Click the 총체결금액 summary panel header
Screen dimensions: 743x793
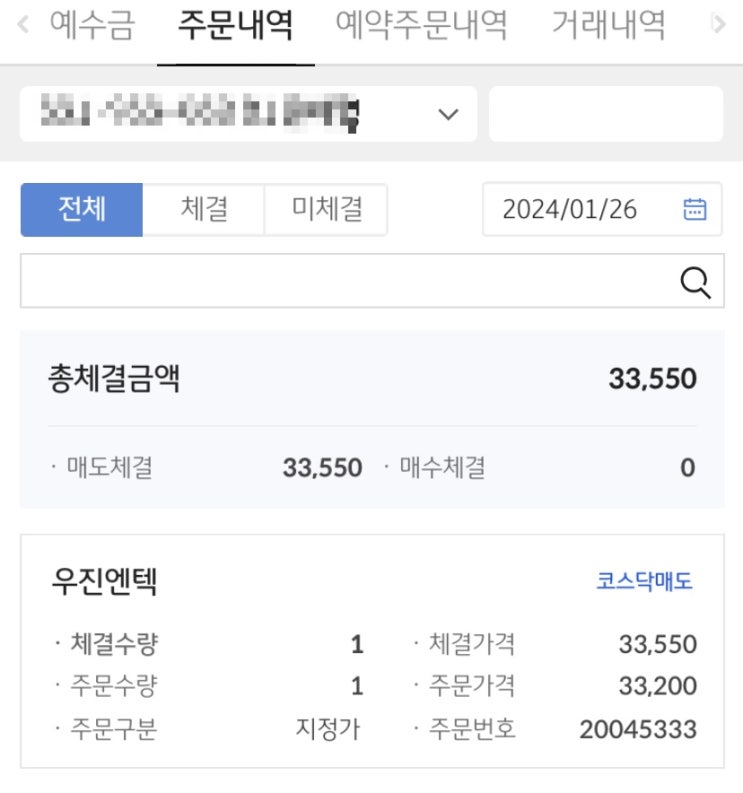[x=114, y=379]
